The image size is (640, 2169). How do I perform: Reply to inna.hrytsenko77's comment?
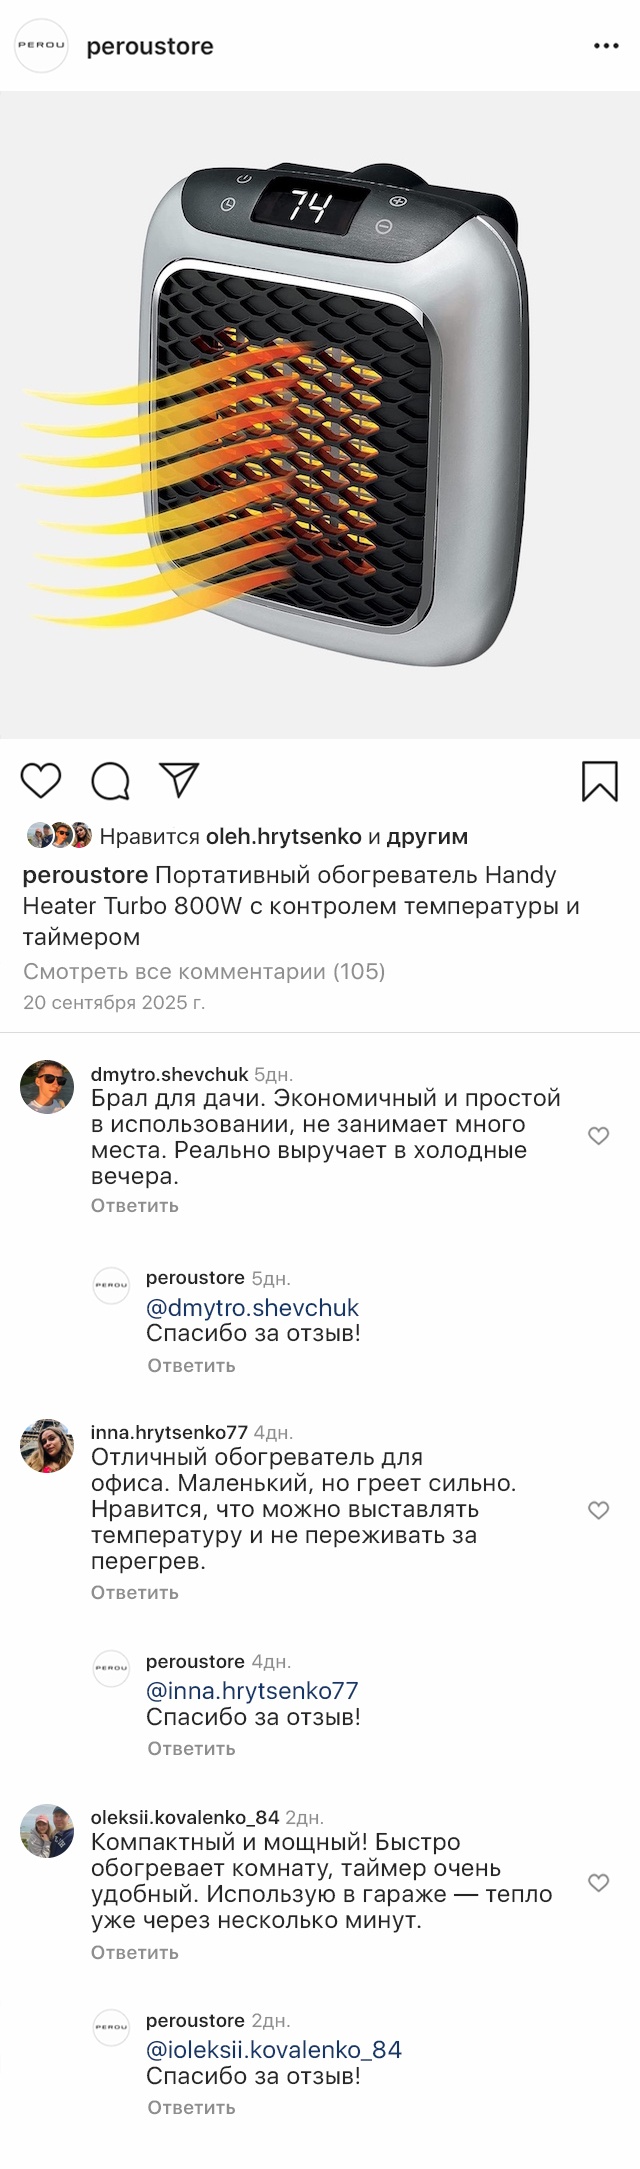[x=135, y=1592]
